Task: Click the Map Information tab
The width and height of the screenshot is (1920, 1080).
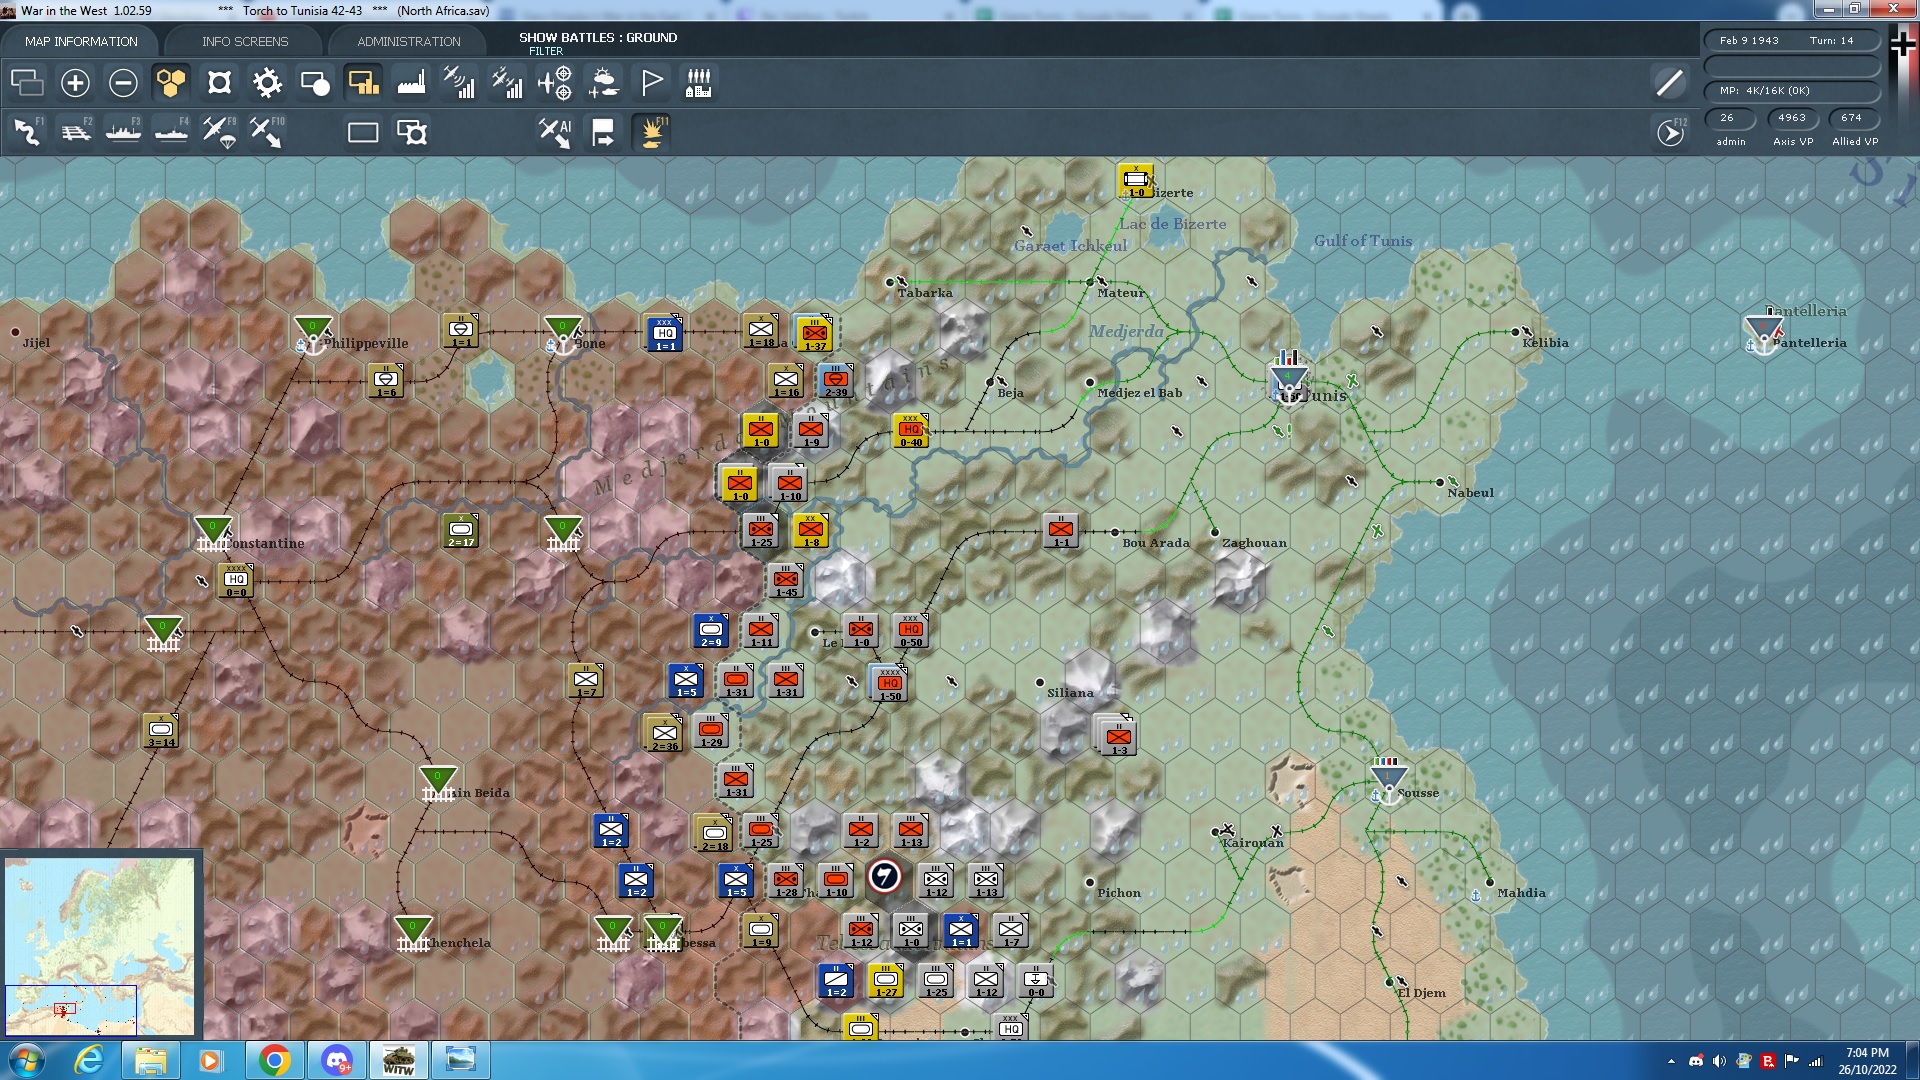Action: point(81,41)
